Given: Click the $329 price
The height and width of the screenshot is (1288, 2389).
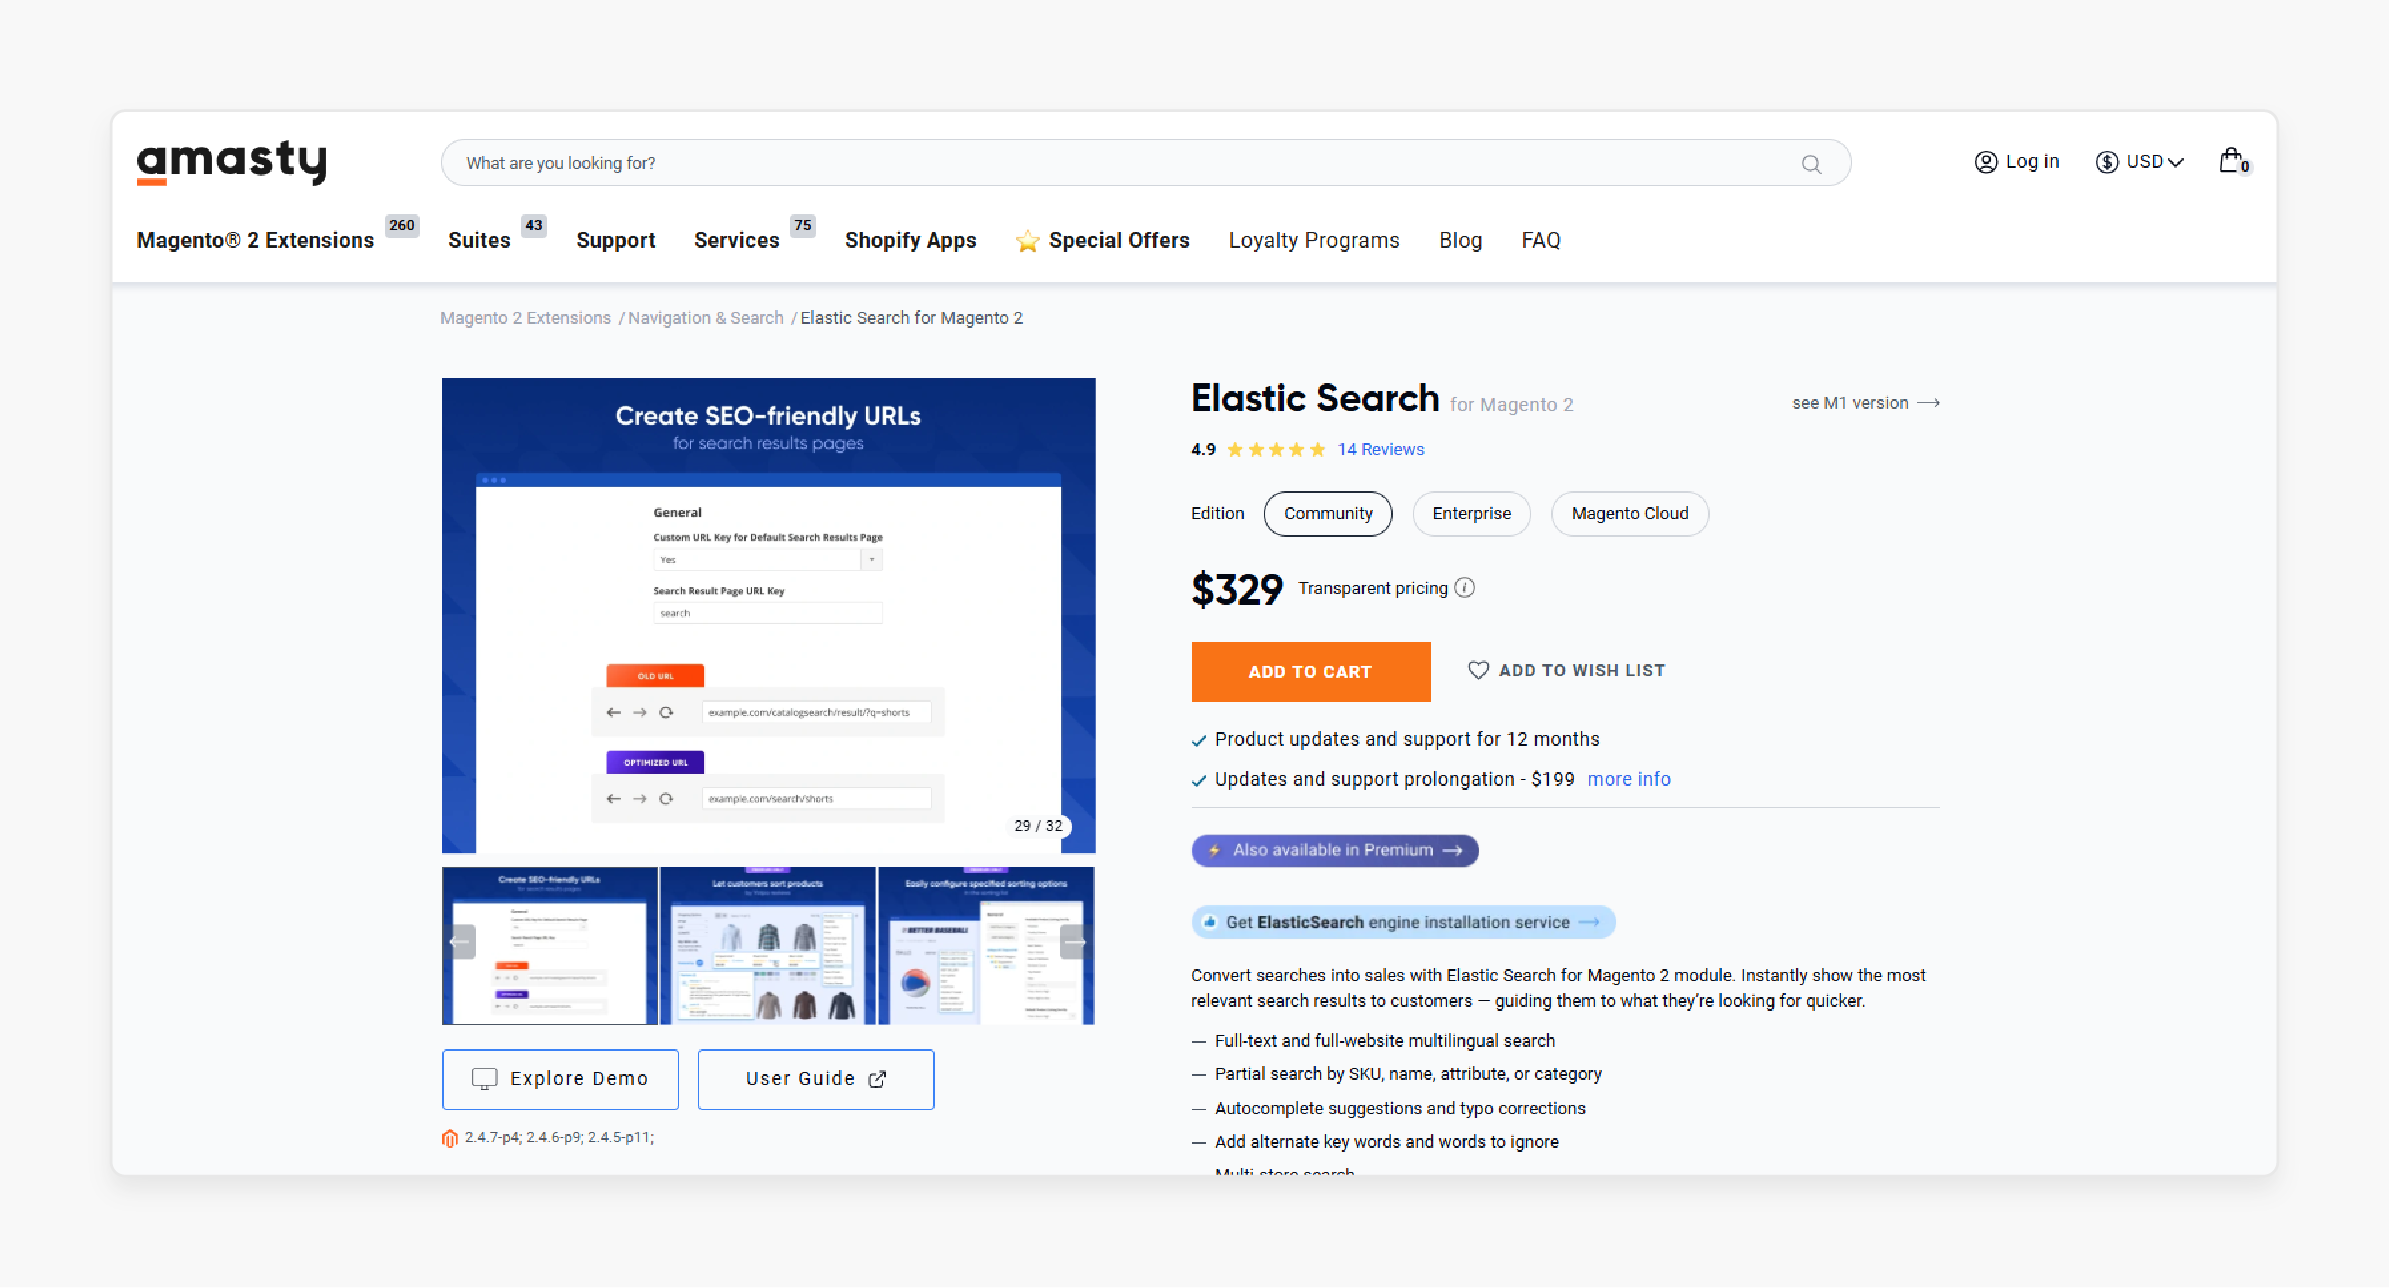Looking at the screenshot, I should click(1236, 589).
